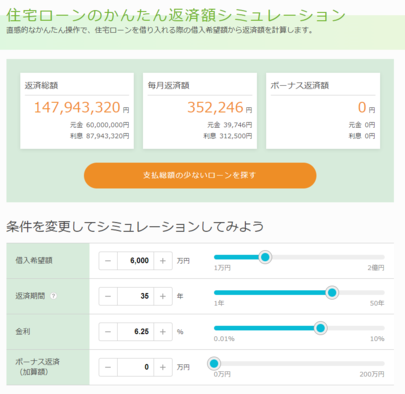The height and width of the screenshot is (394, 405).
Task: Increase 返済期間 with plus button
Action: coord(163,296)
